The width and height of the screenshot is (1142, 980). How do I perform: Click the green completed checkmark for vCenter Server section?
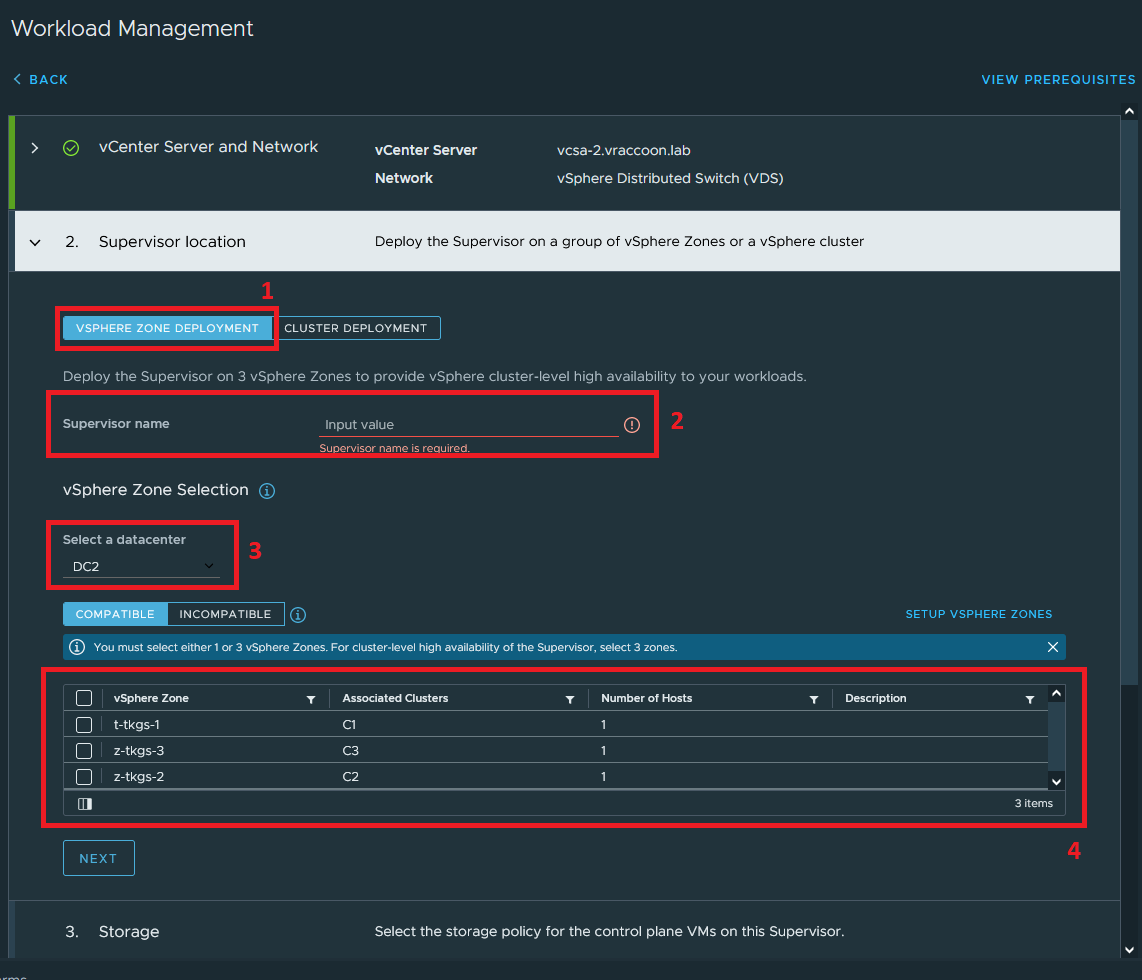click(71, 147)
